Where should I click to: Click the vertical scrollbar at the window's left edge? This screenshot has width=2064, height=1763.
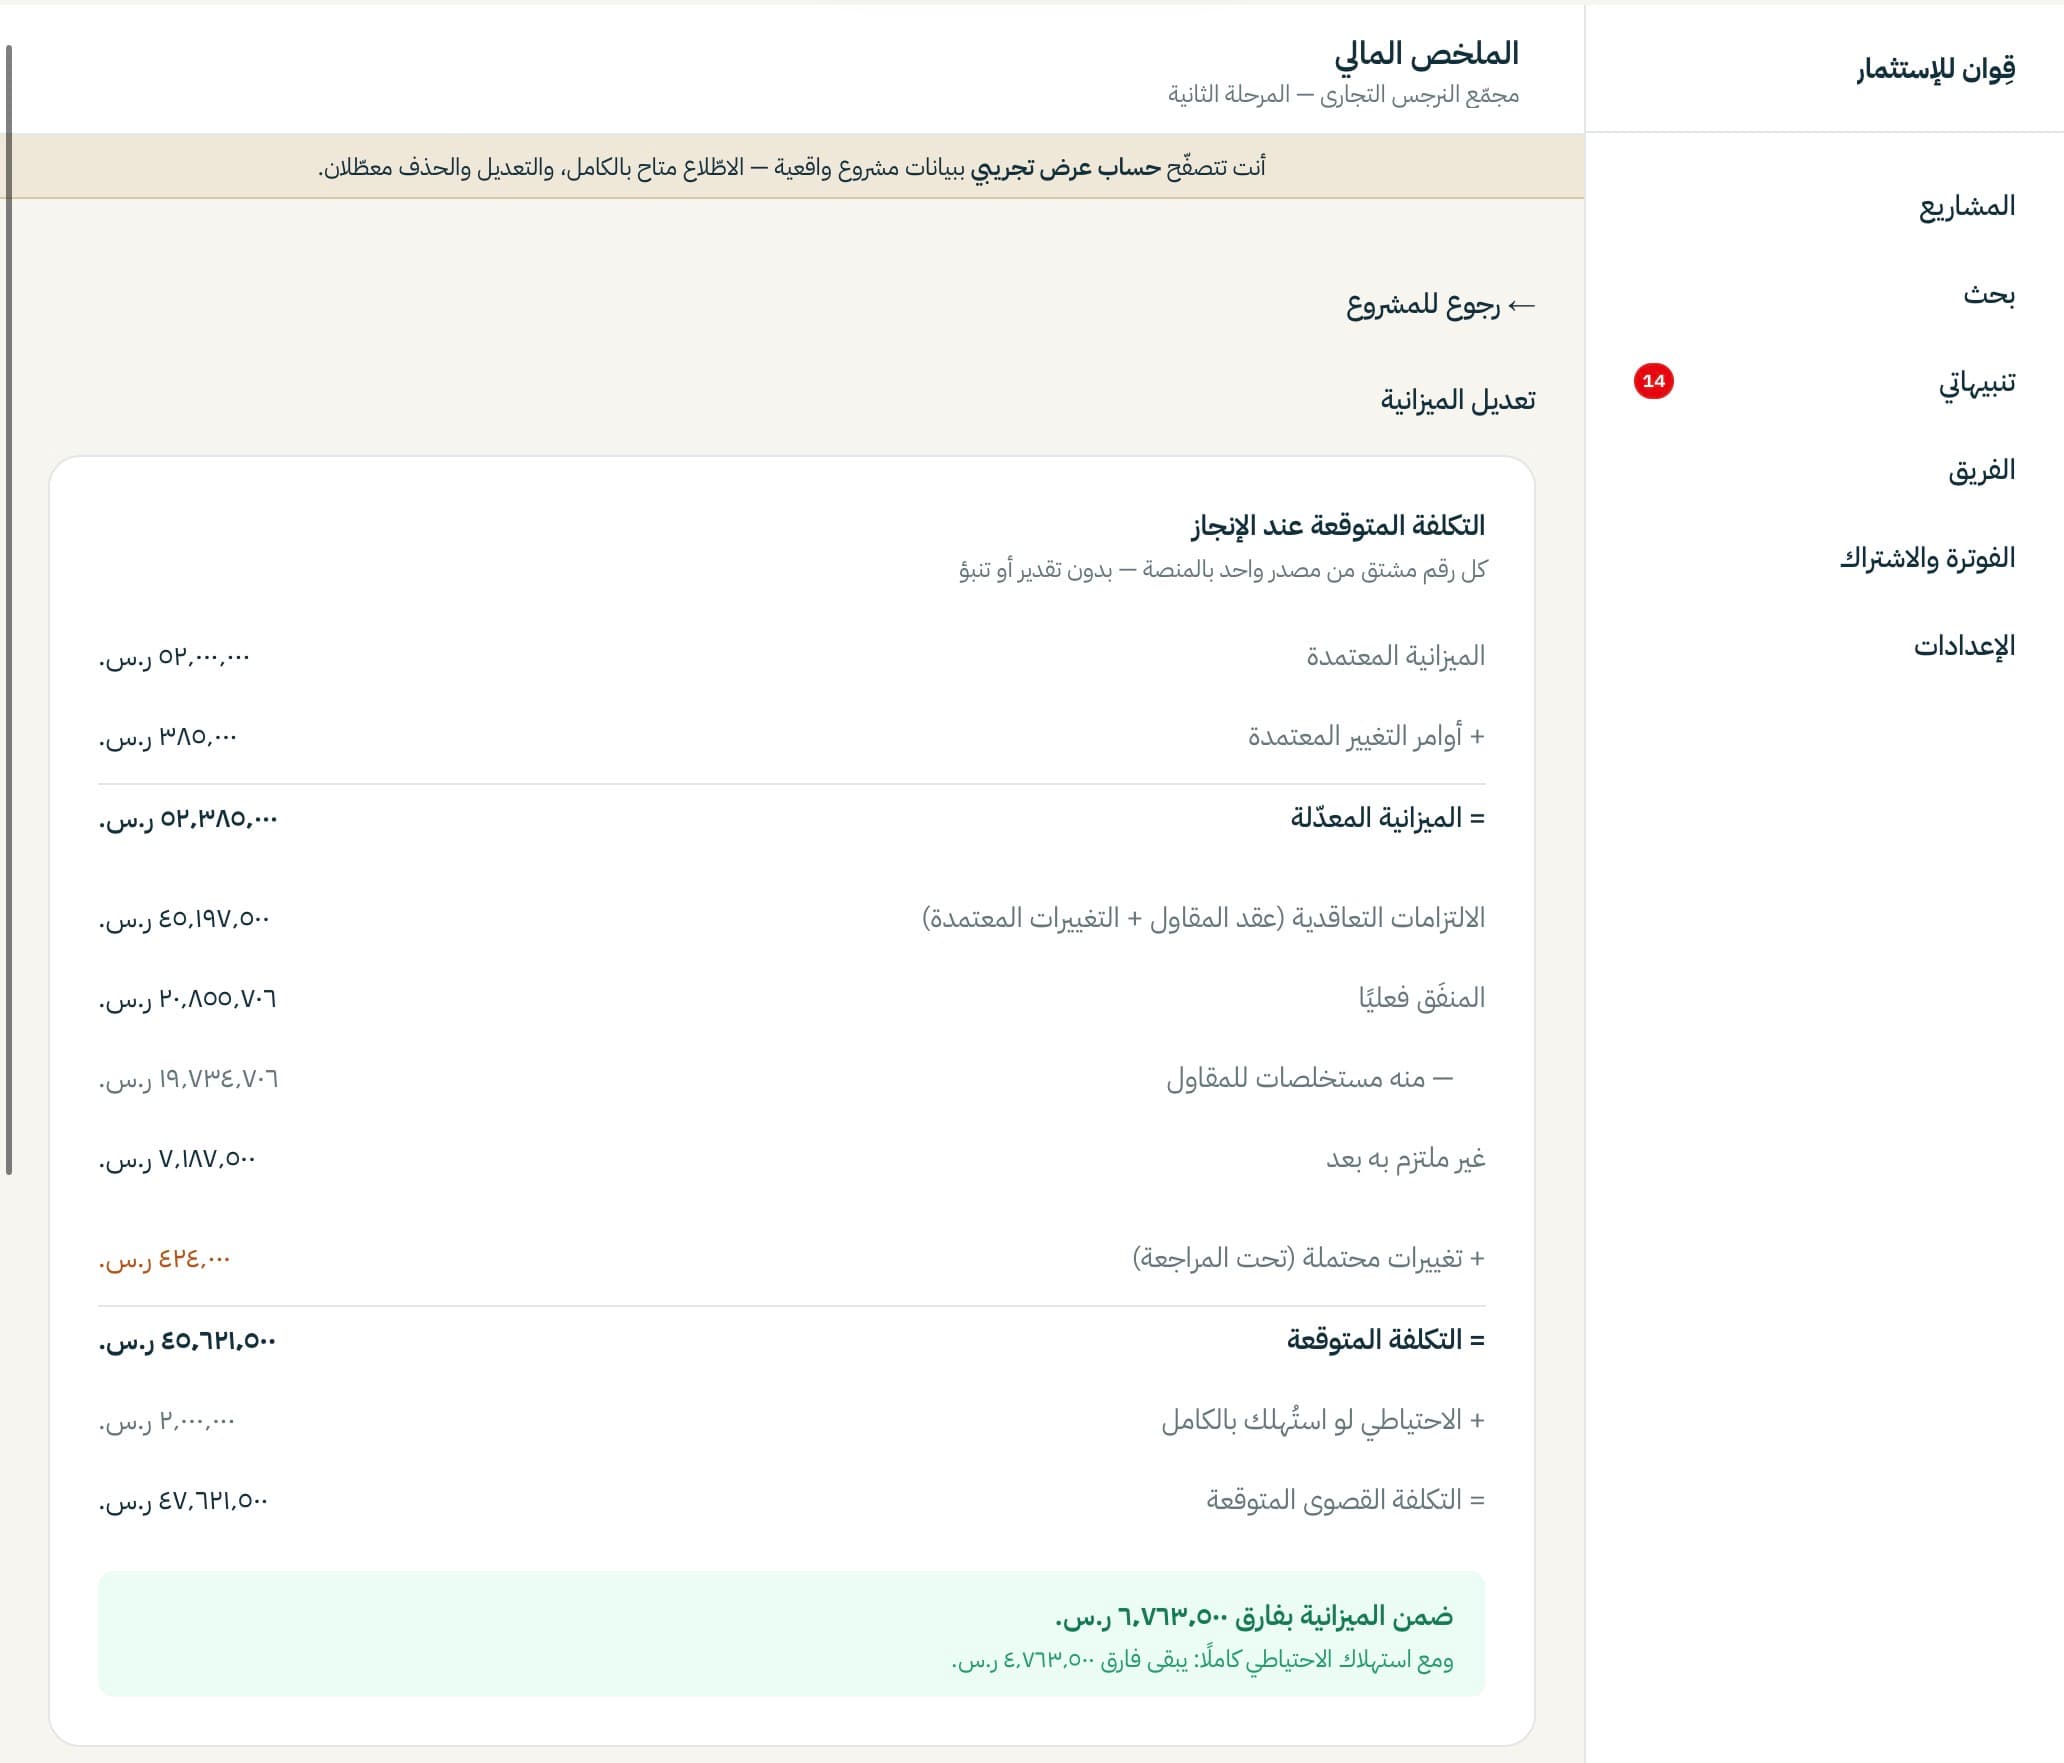9,610
